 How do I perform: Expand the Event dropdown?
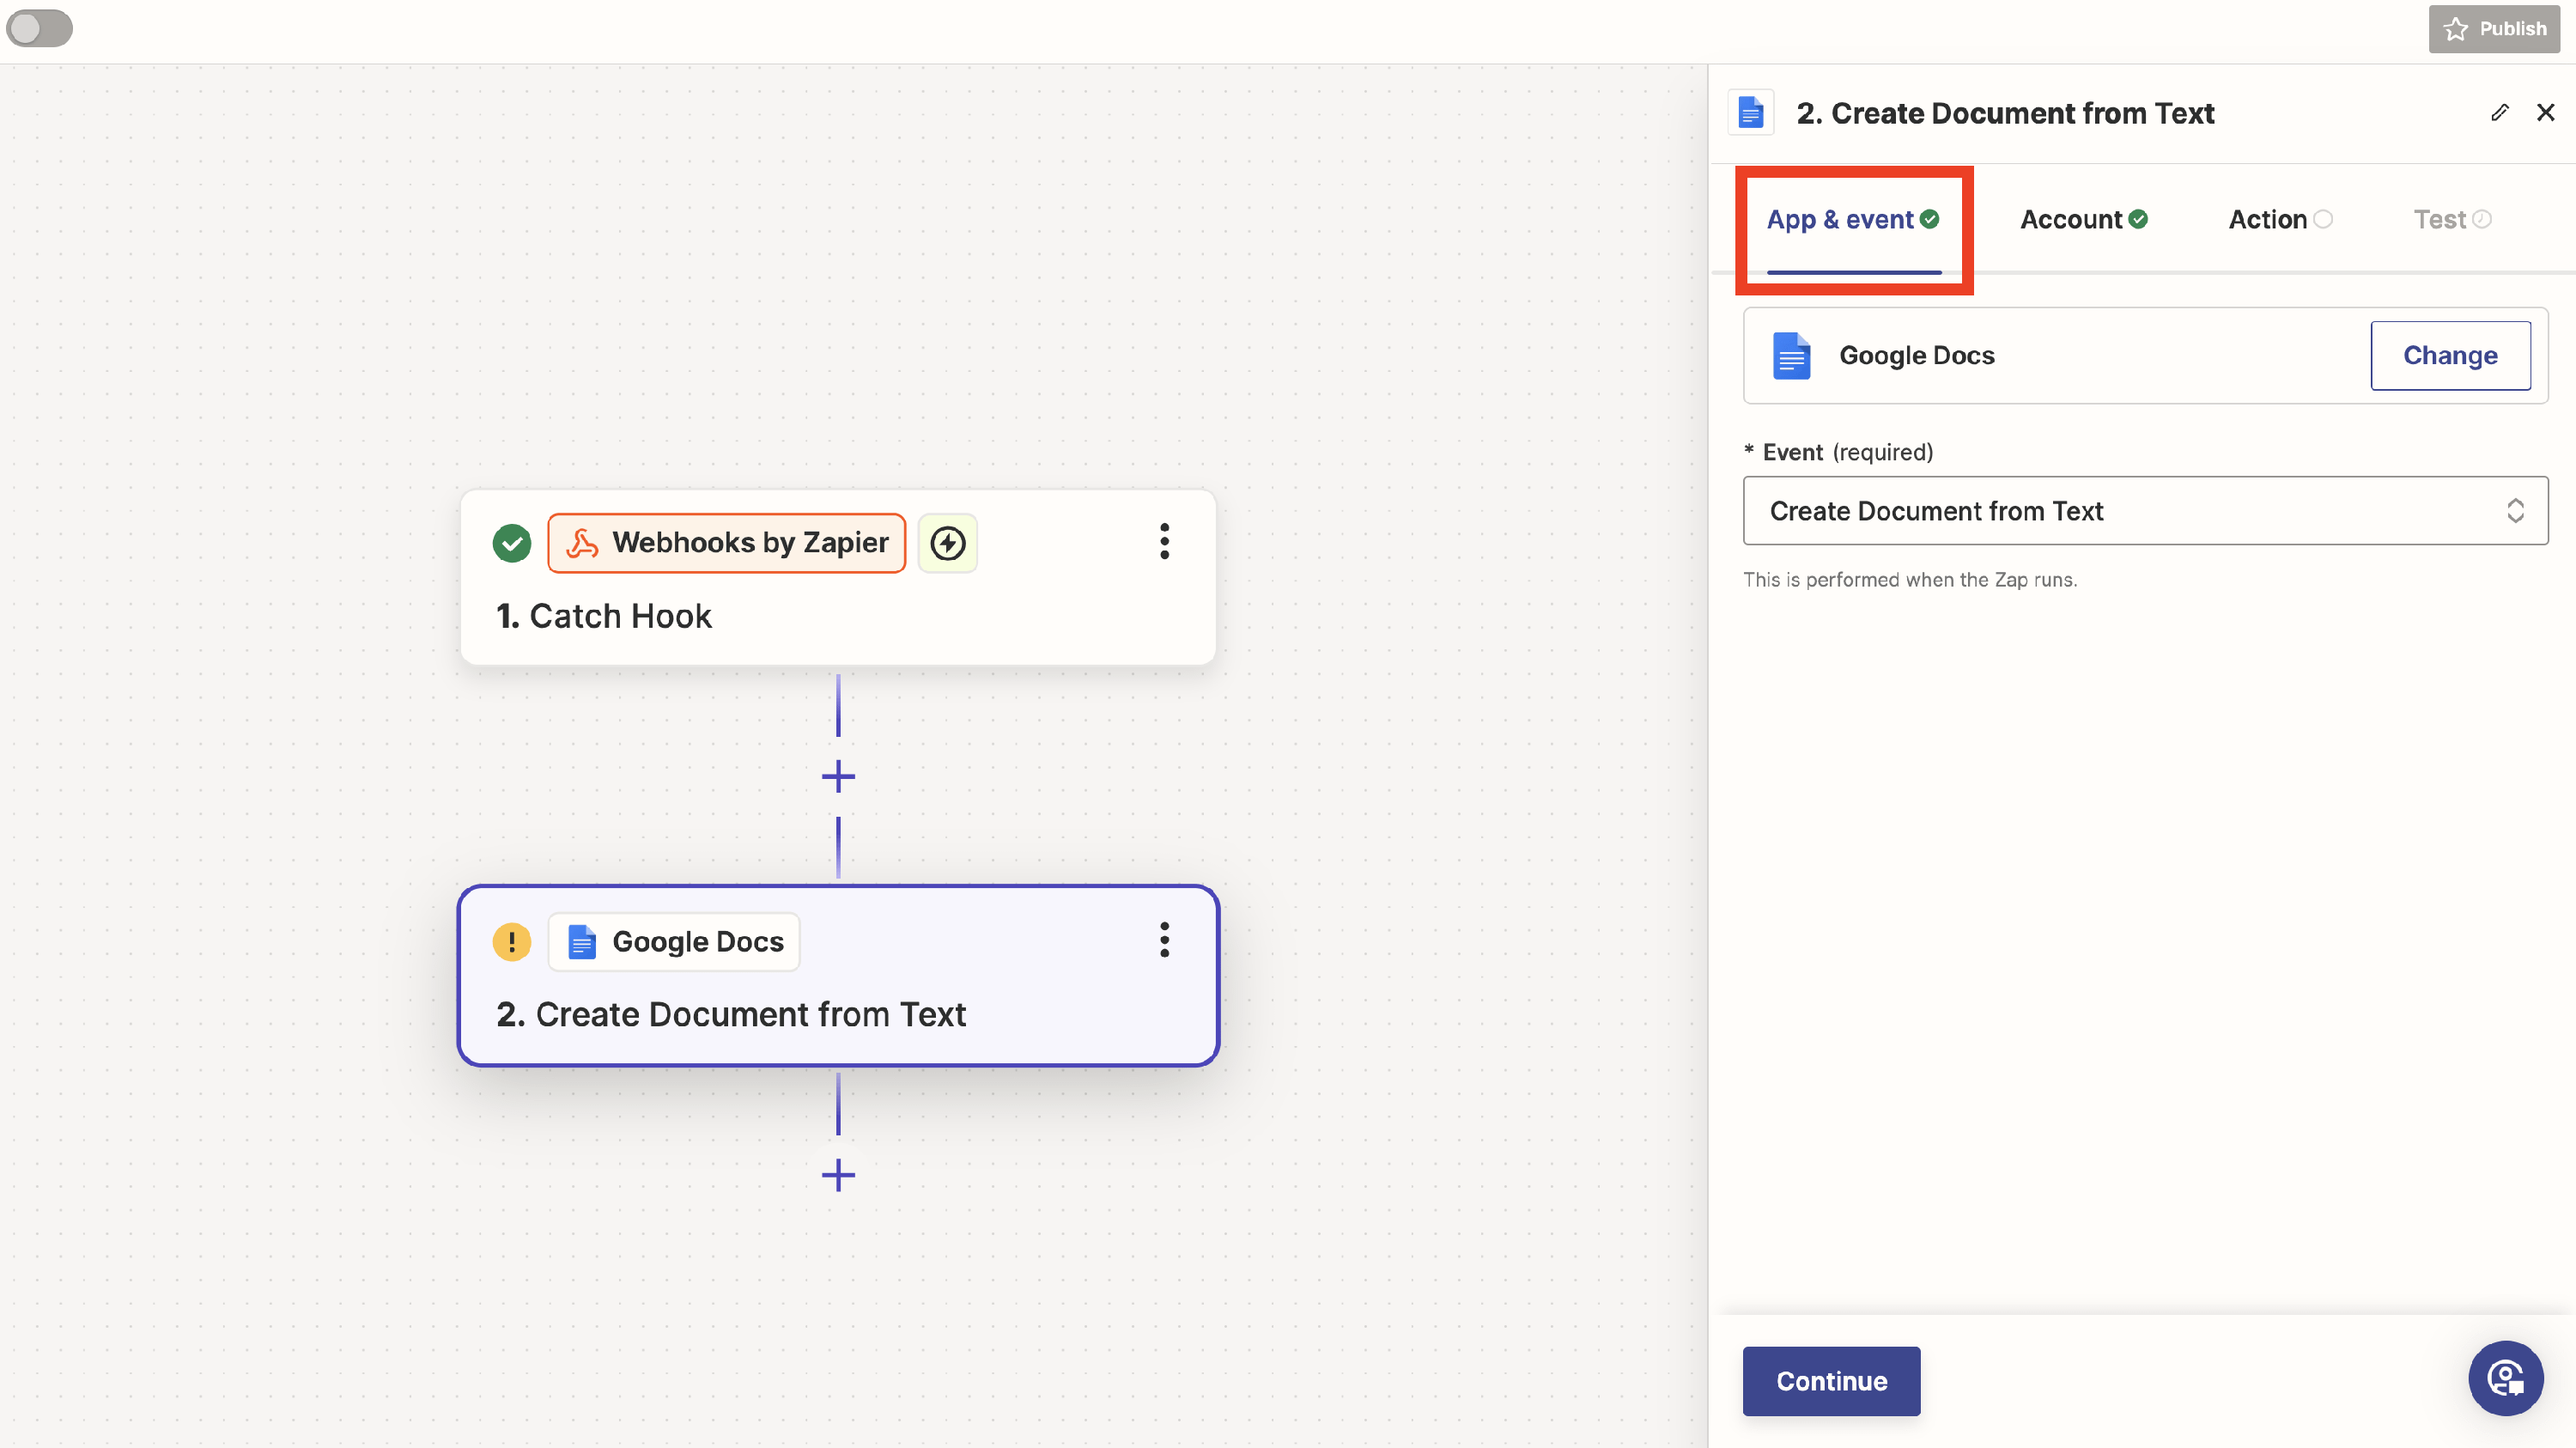(x=2144, y=511)
